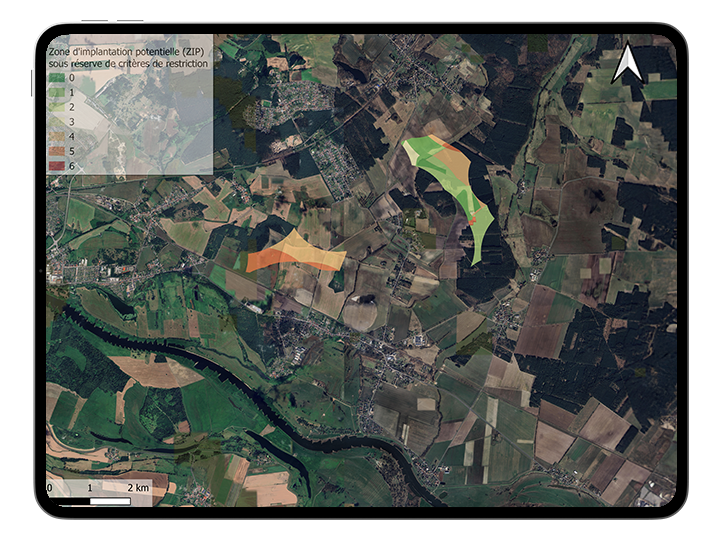
Task: Pick the pale yellow level 3 swatch
Action: coord(57,120)
